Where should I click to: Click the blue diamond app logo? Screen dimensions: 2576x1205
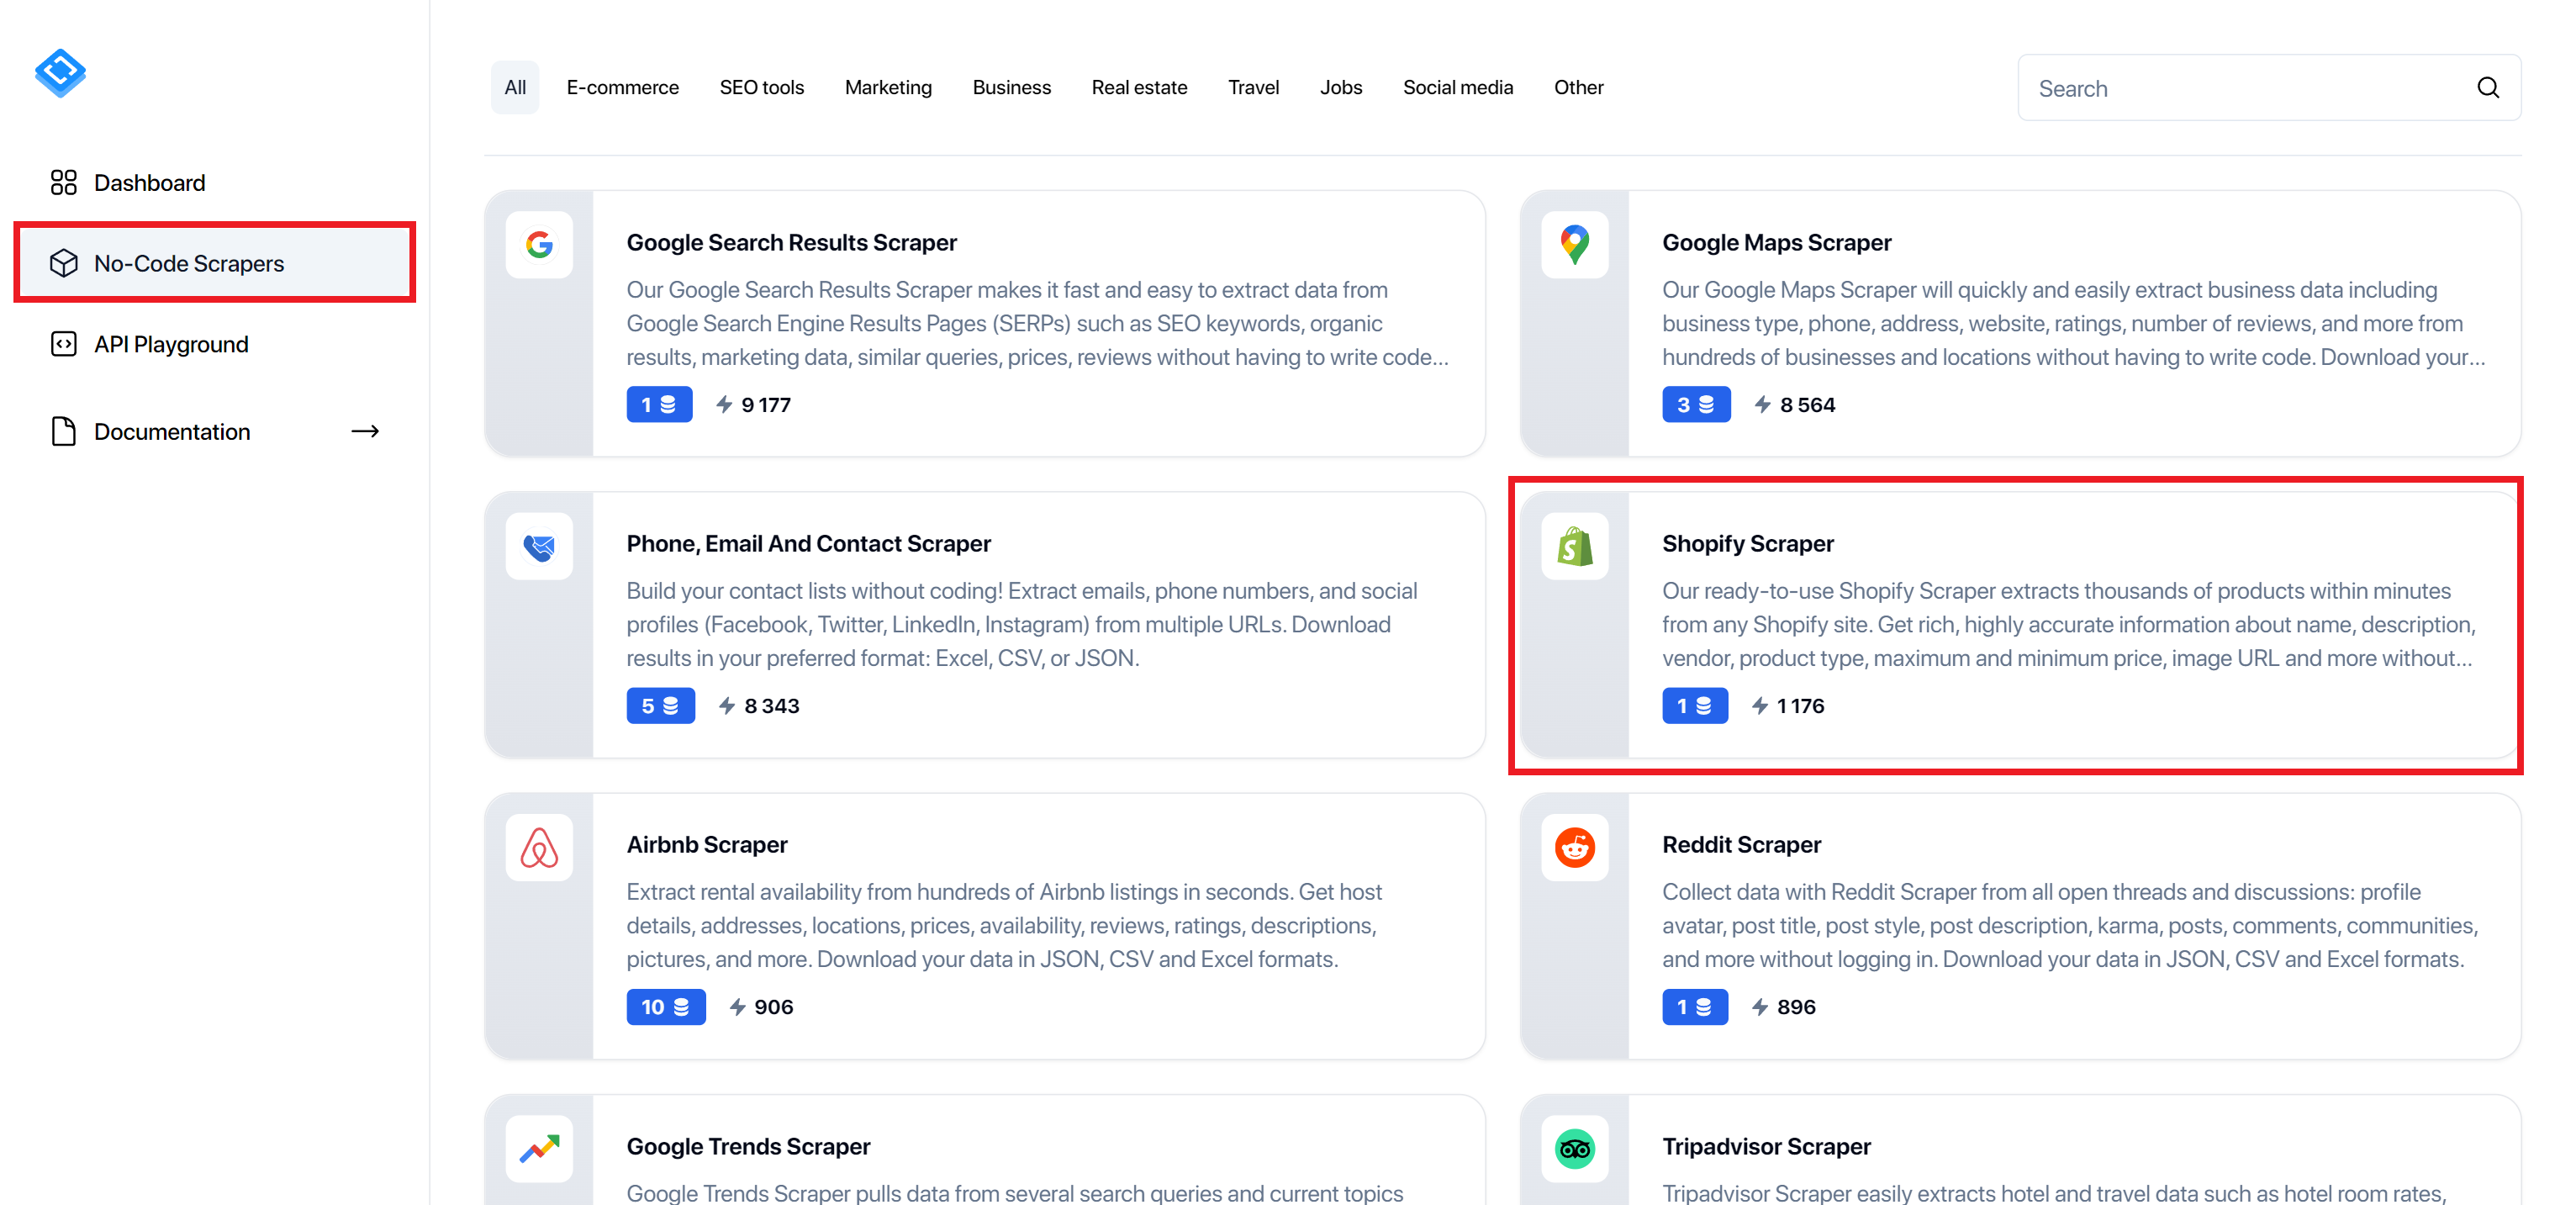61,73
